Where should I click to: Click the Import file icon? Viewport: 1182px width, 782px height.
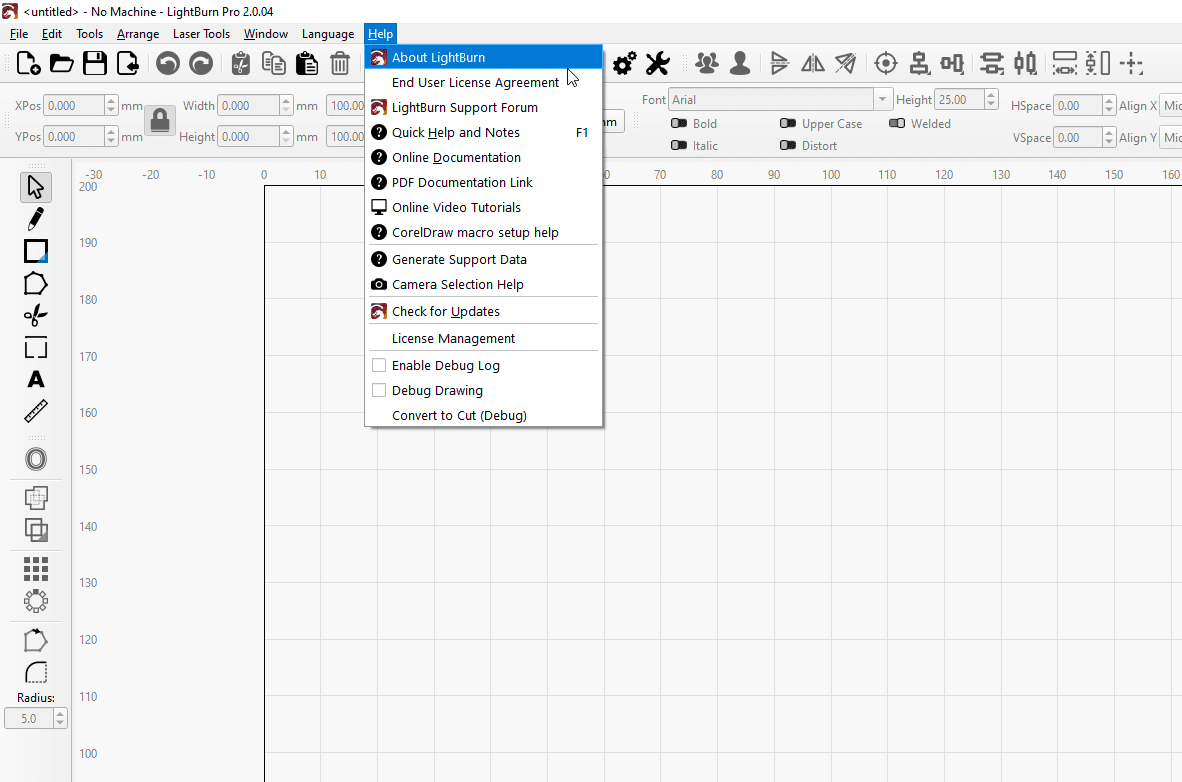tap(128, 63)
